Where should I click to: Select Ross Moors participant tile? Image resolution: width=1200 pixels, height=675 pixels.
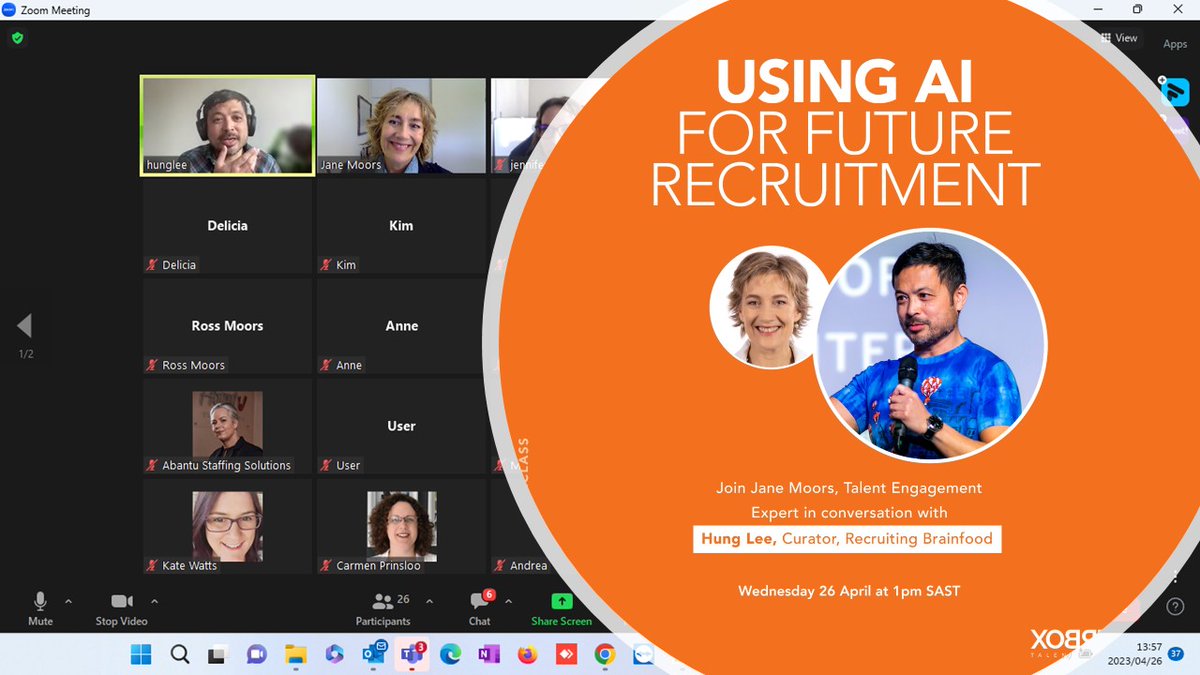(x=227, y=326)
